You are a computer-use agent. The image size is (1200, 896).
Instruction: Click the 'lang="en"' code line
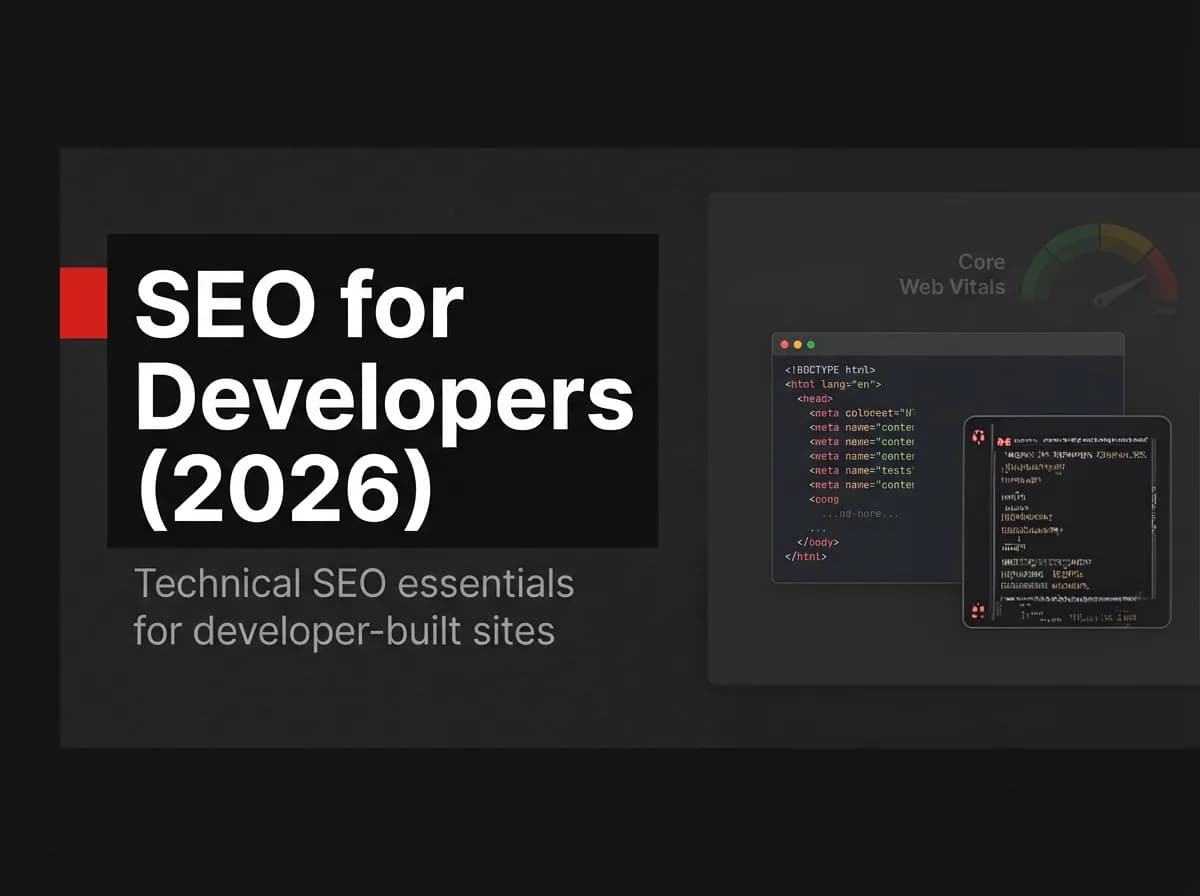[833, 384]
